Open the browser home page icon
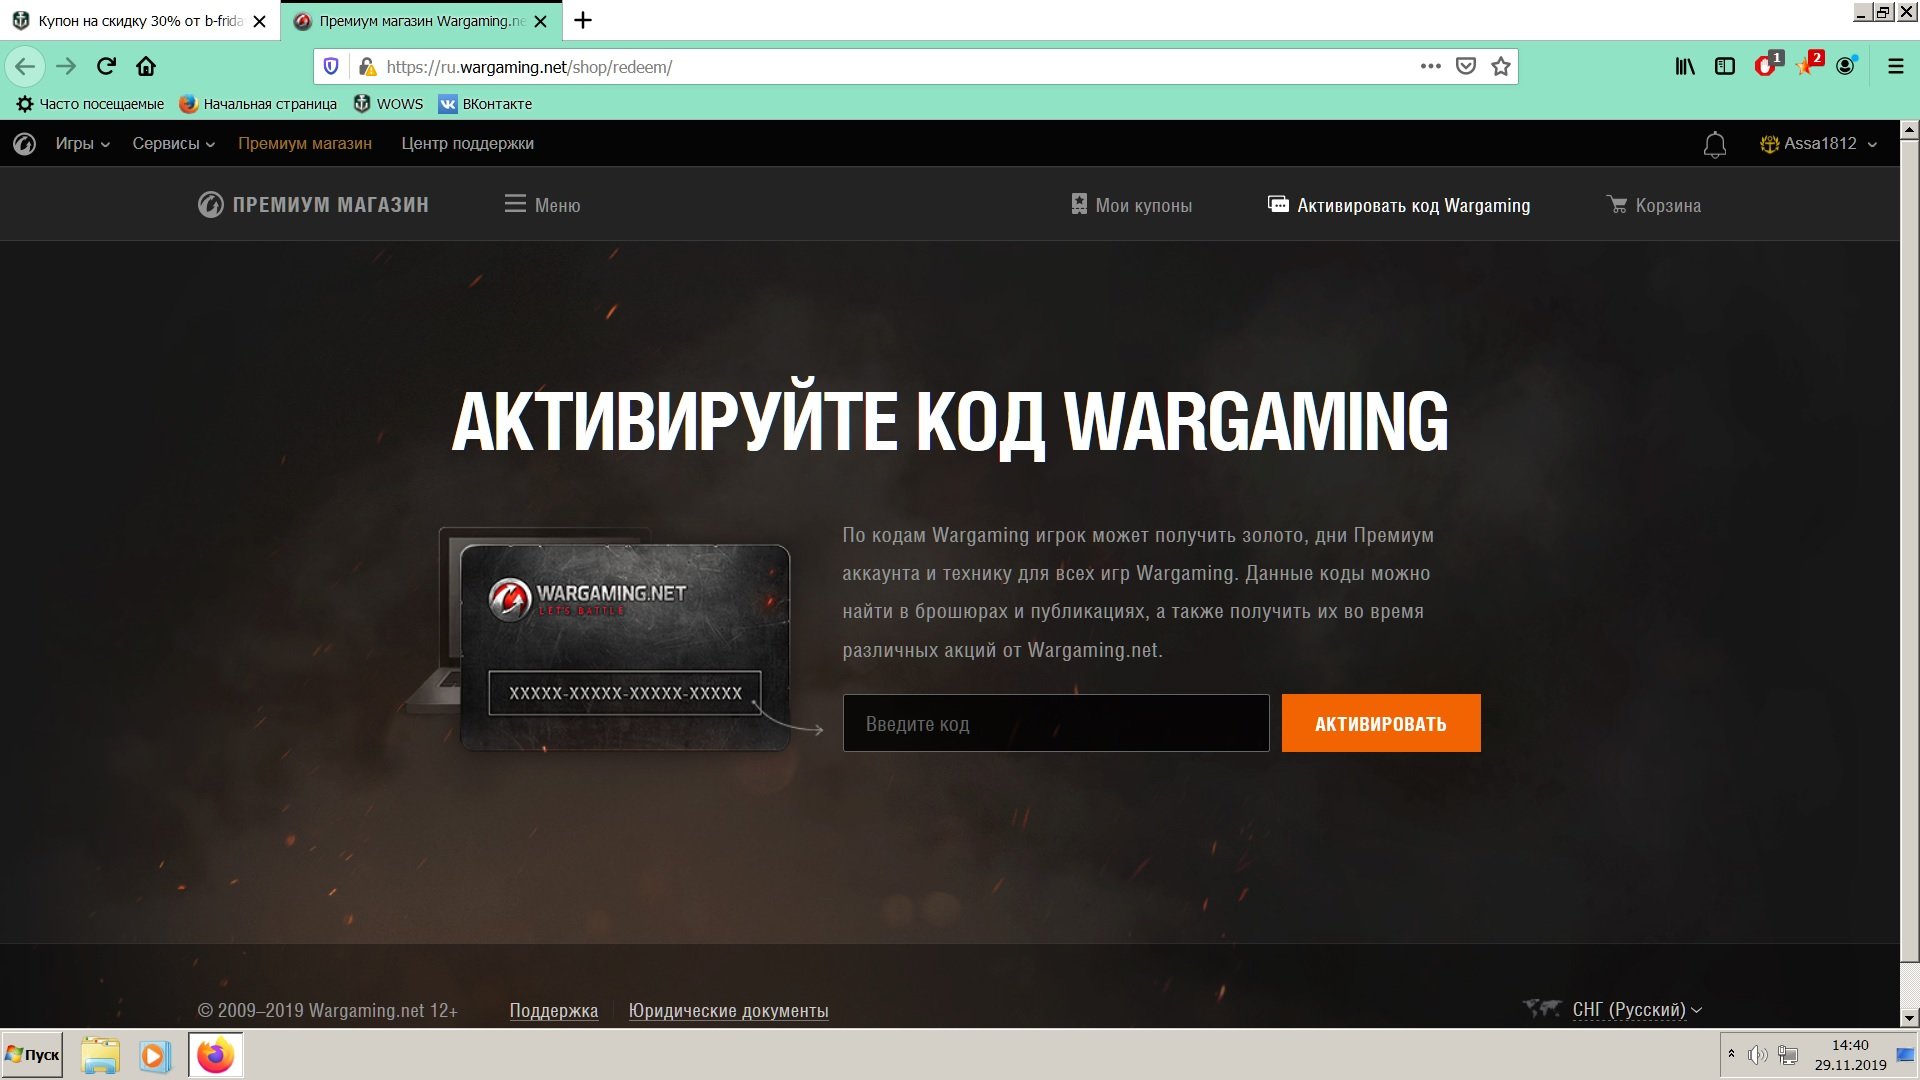The image size is (1920, 1080). [146, 67]
